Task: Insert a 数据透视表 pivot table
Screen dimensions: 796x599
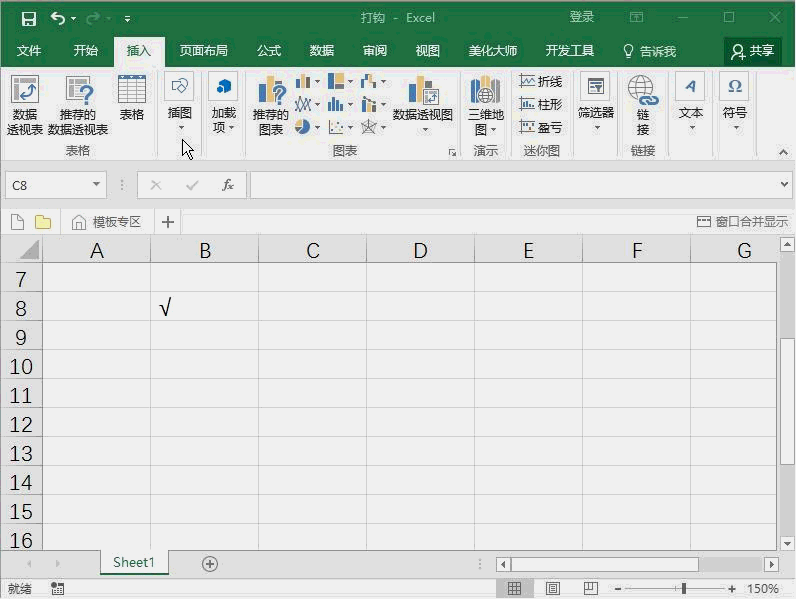Action: pos(25,105)
